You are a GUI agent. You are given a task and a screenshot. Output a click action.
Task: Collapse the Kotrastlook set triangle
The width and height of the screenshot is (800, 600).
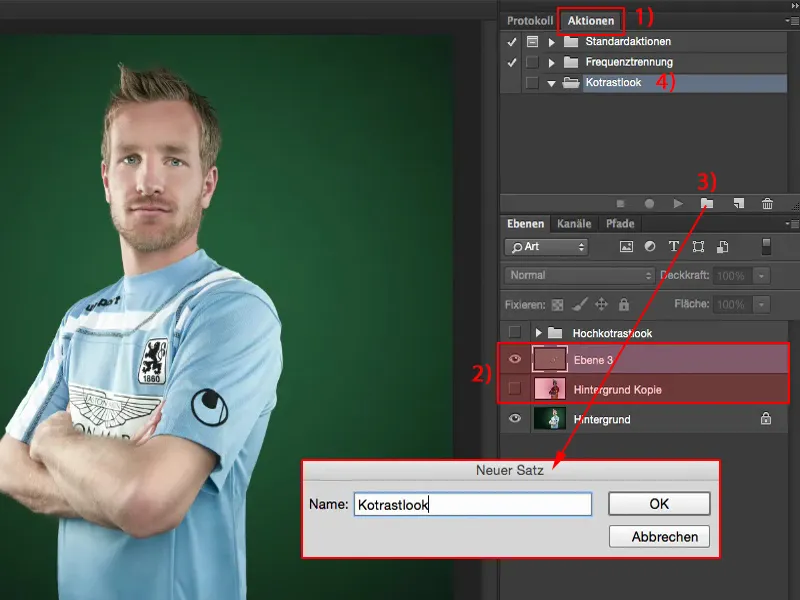coord(552,83)
